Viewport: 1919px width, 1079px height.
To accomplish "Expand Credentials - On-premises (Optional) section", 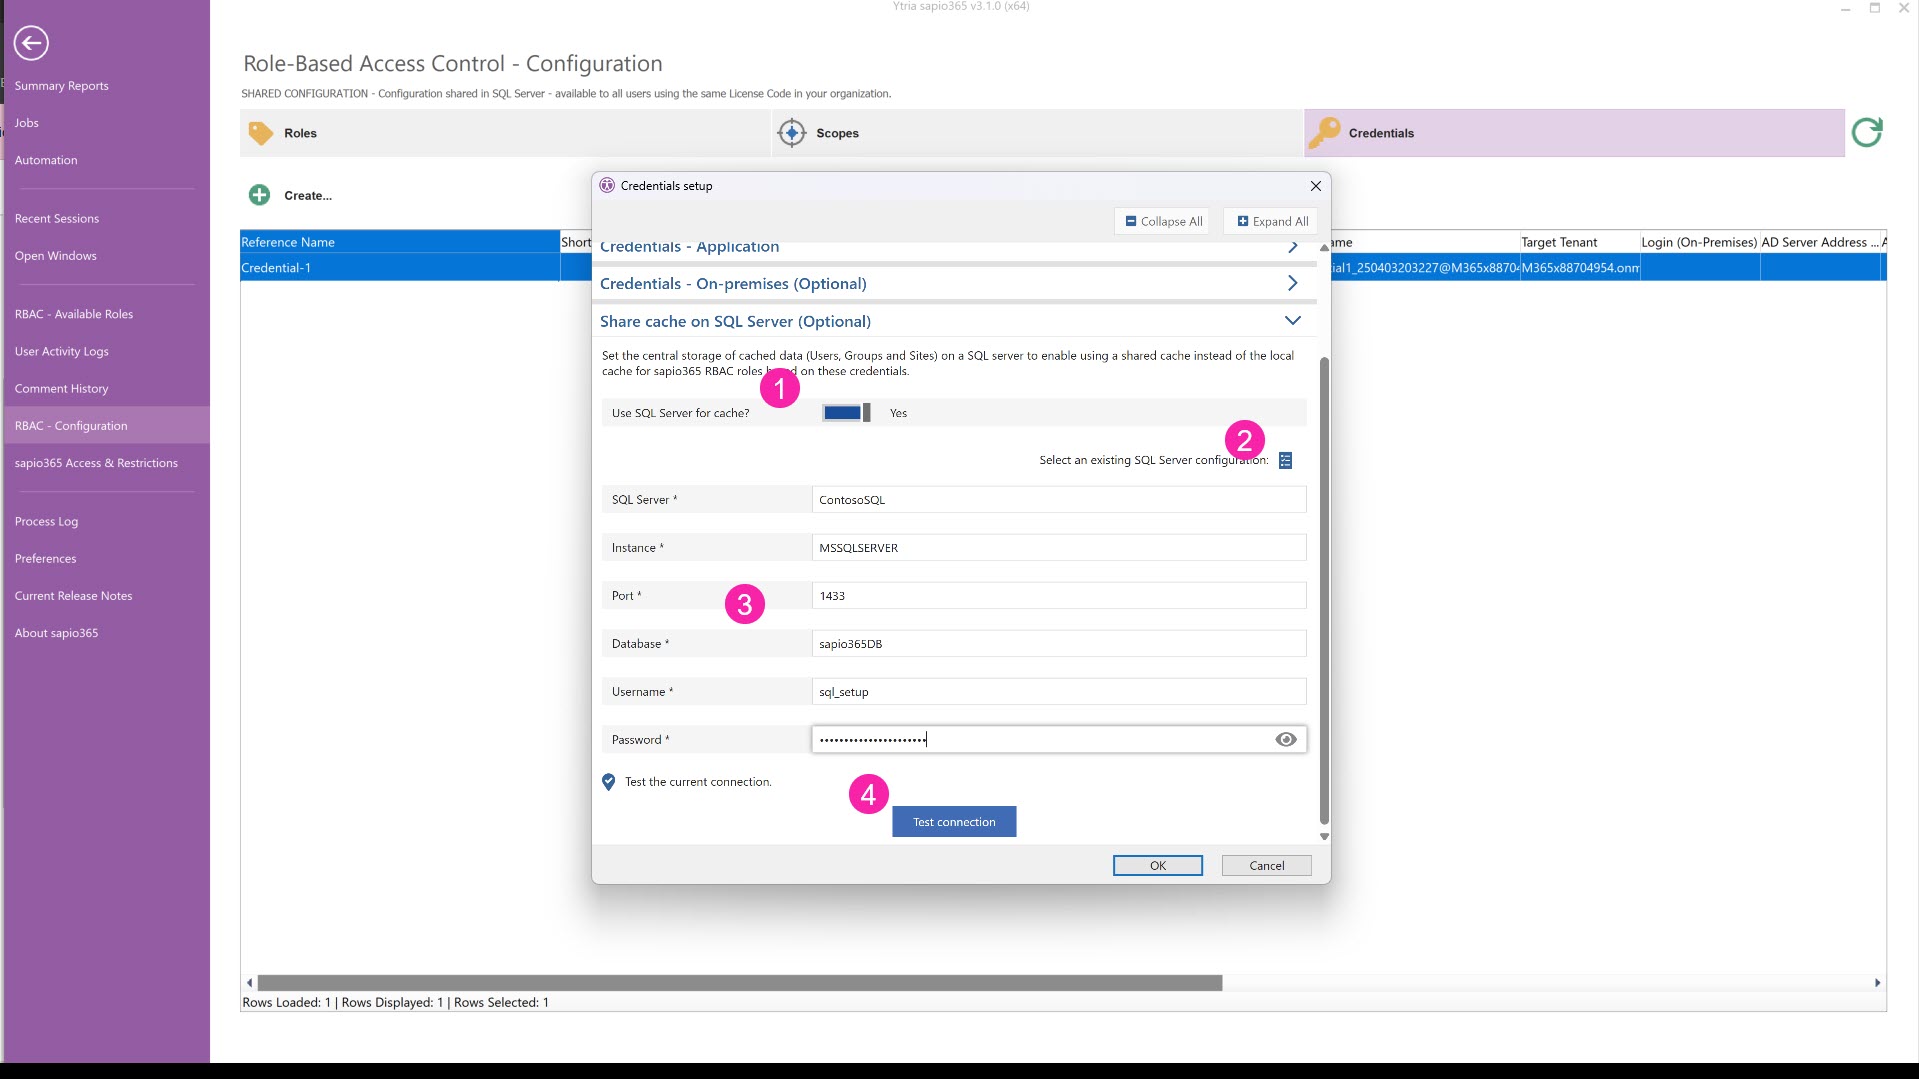I will pyautogui.click(x=1292, y=284).
